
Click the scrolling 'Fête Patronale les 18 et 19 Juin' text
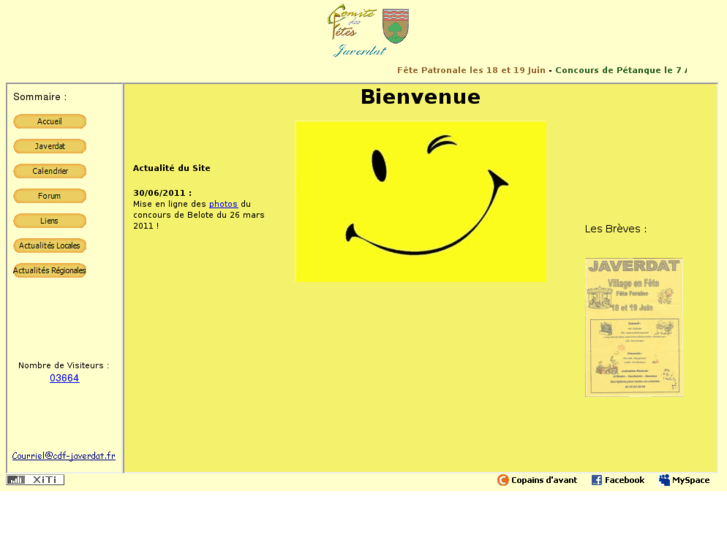471,70
